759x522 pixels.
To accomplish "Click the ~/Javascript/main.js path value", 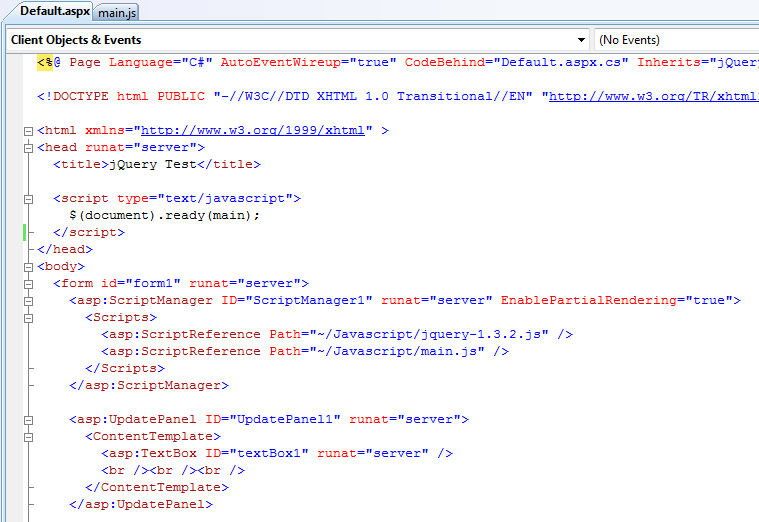I will pos(397,351).
